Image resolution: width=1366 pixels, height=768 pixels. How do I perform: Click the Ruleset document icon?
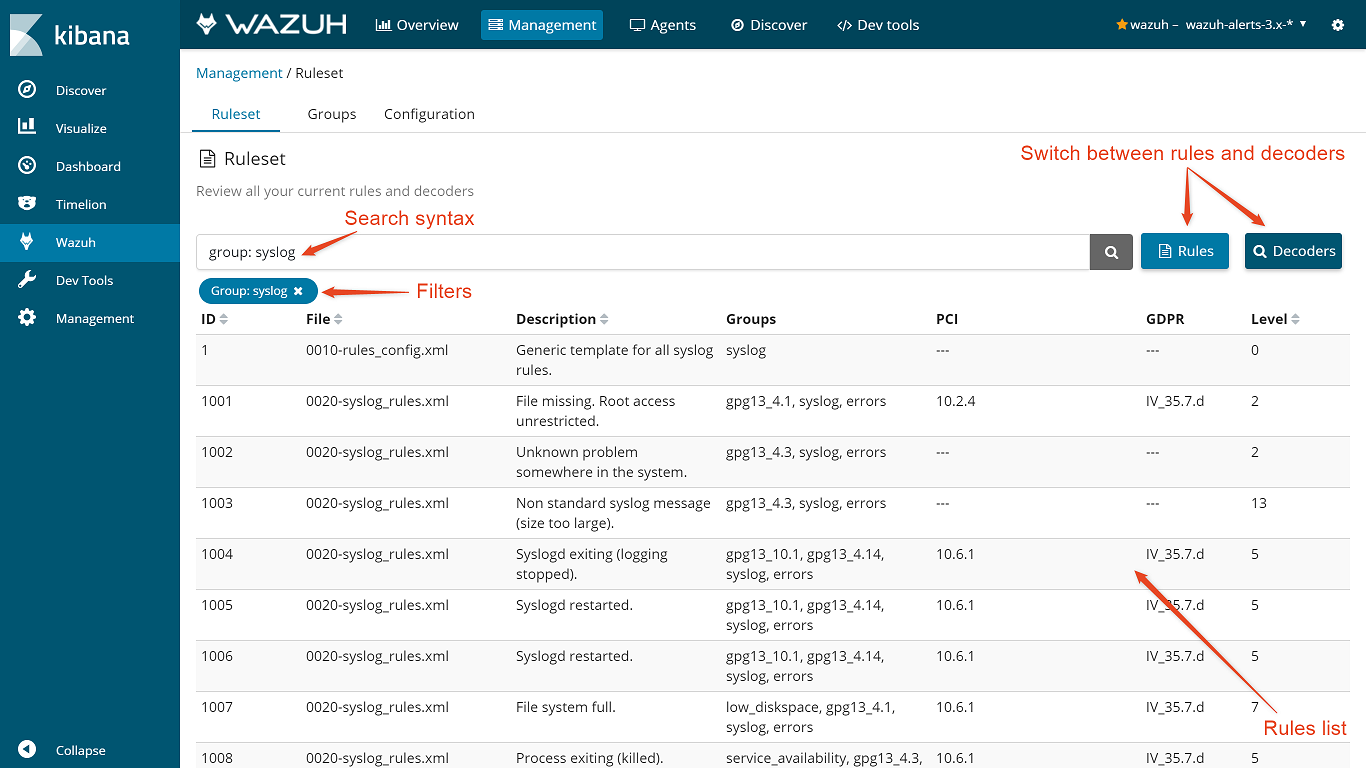(207, 159)
